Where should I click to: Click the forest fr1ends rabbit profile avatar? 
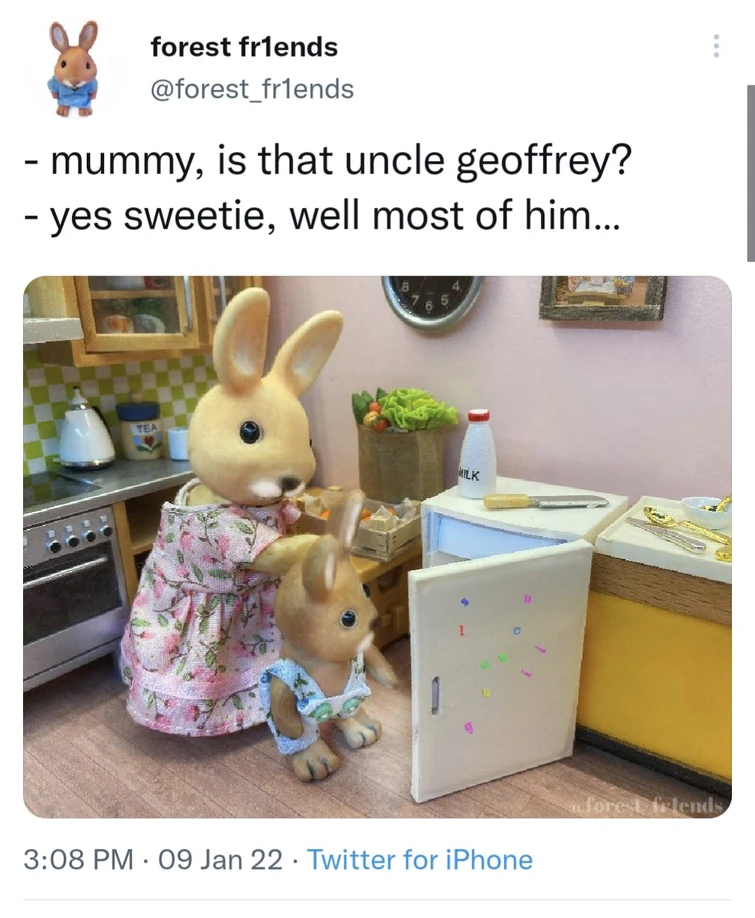[74, 68]
